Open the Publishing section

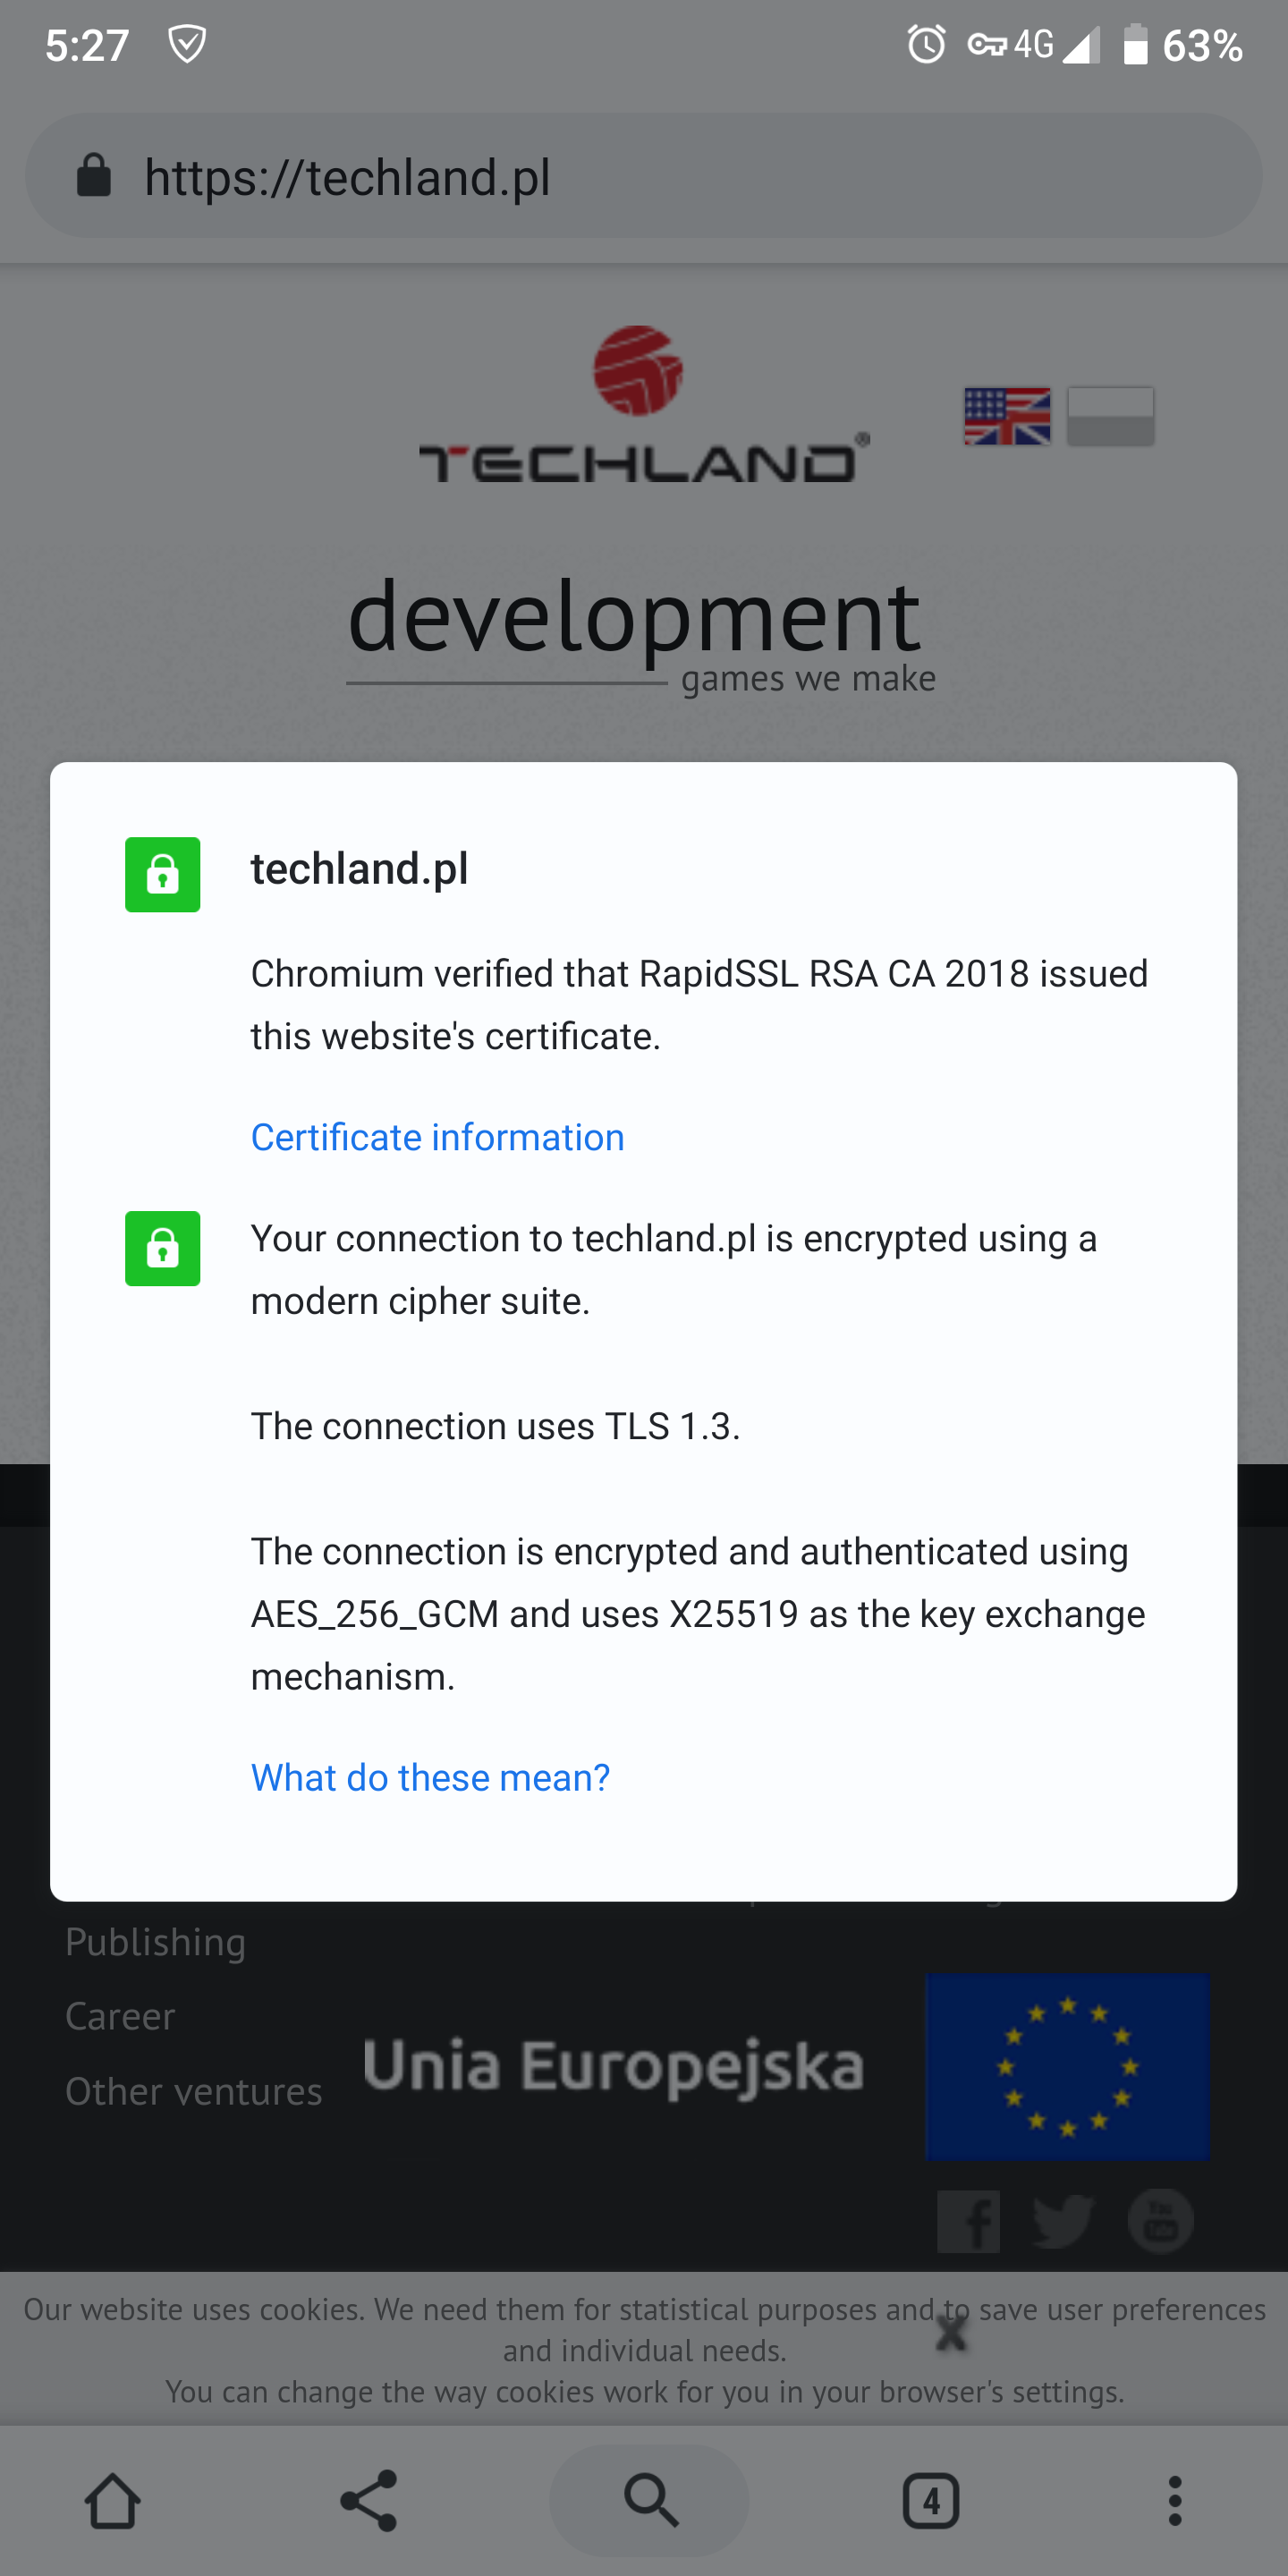(x=155, y=1941)
